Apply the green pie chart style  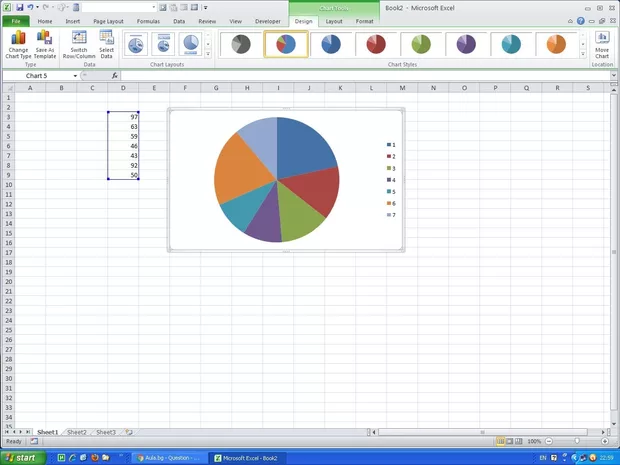tap(422, 44)
